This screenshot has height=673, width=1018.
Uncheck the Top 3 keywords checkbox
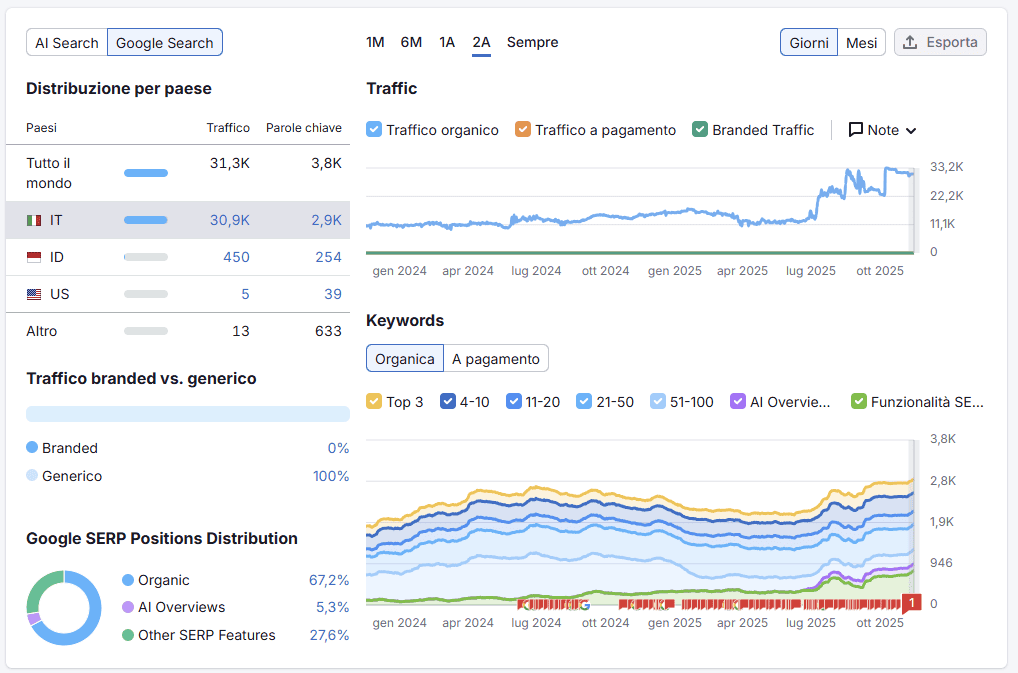click(374, 401)
